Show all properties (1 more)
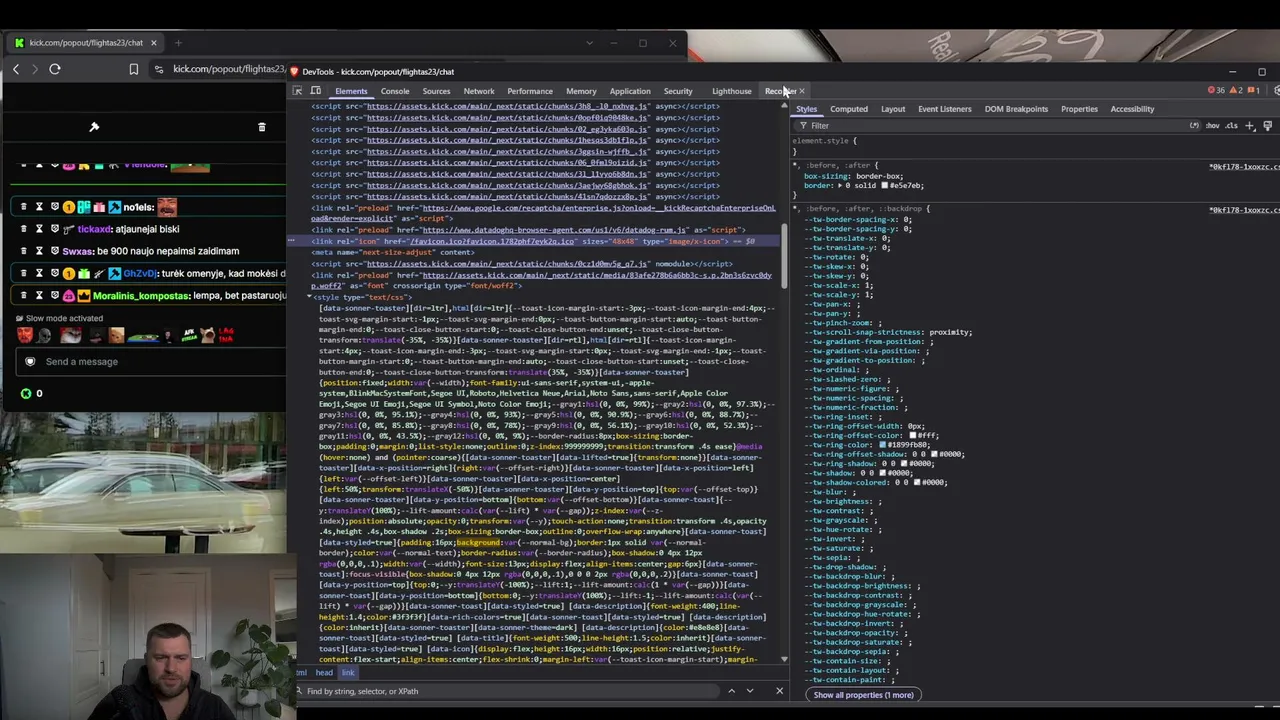Image resolution: width=1280 pixels, height=720 pixels. point(863,695)
